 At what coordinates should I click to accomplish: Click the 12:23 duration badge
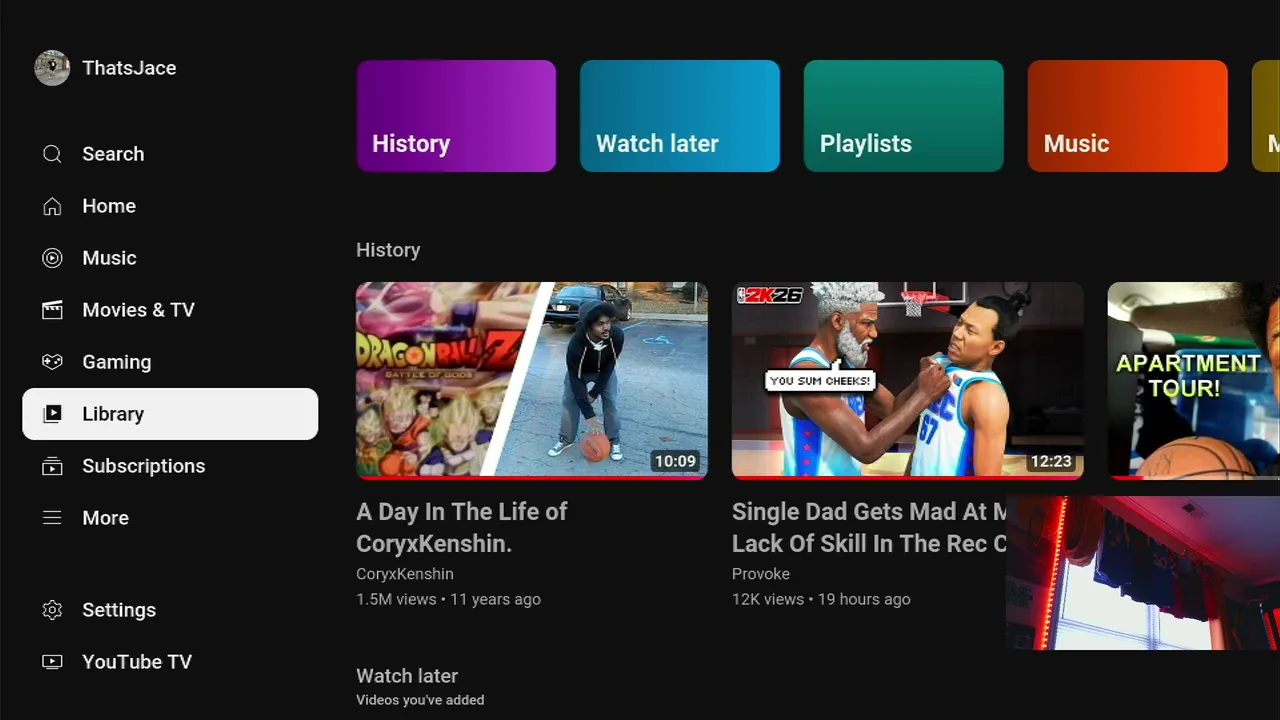tap(1051, 461)
